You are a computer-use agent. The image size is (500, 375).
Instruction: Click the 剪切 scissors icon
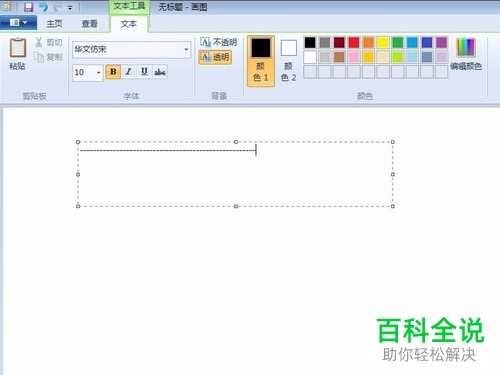point(39,42)
